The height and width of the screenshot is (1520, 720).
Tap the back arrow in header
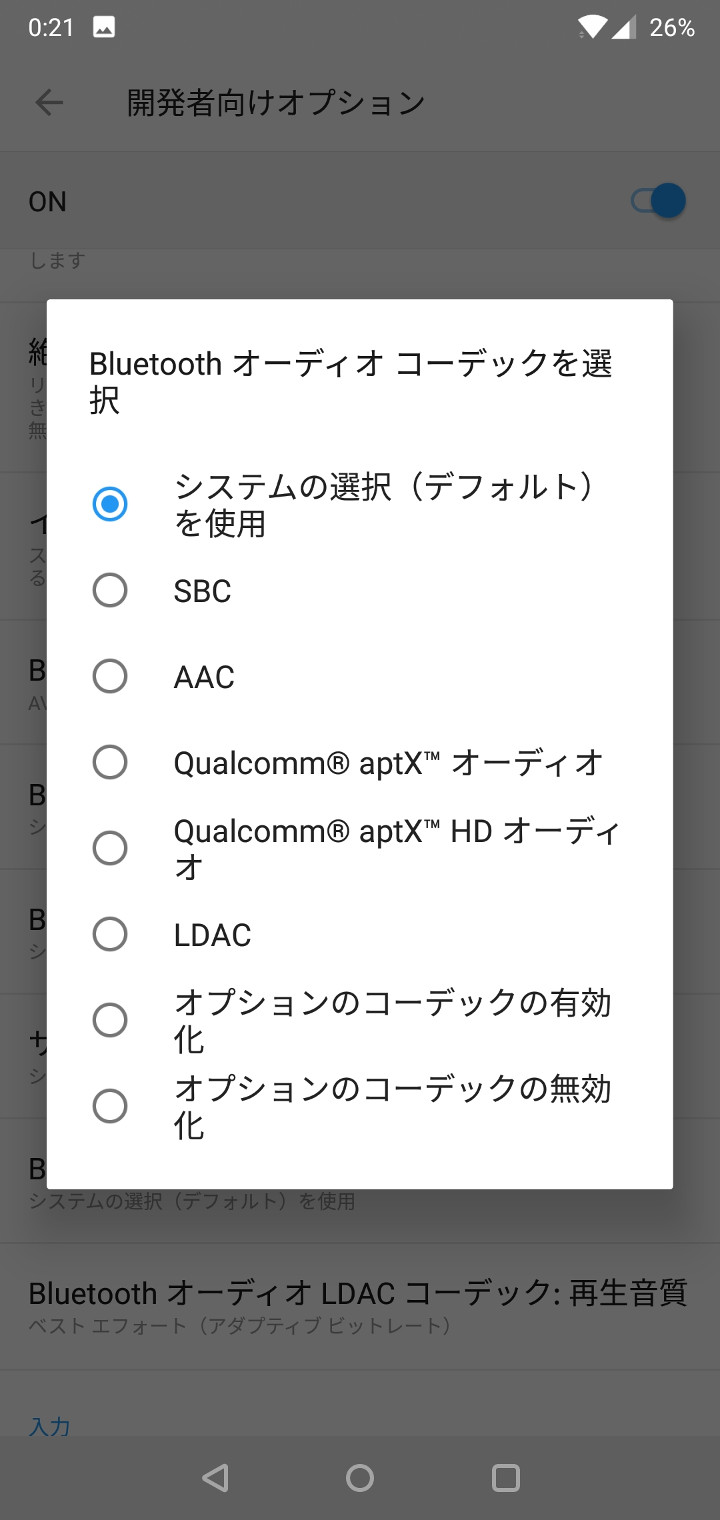point(49,102)
